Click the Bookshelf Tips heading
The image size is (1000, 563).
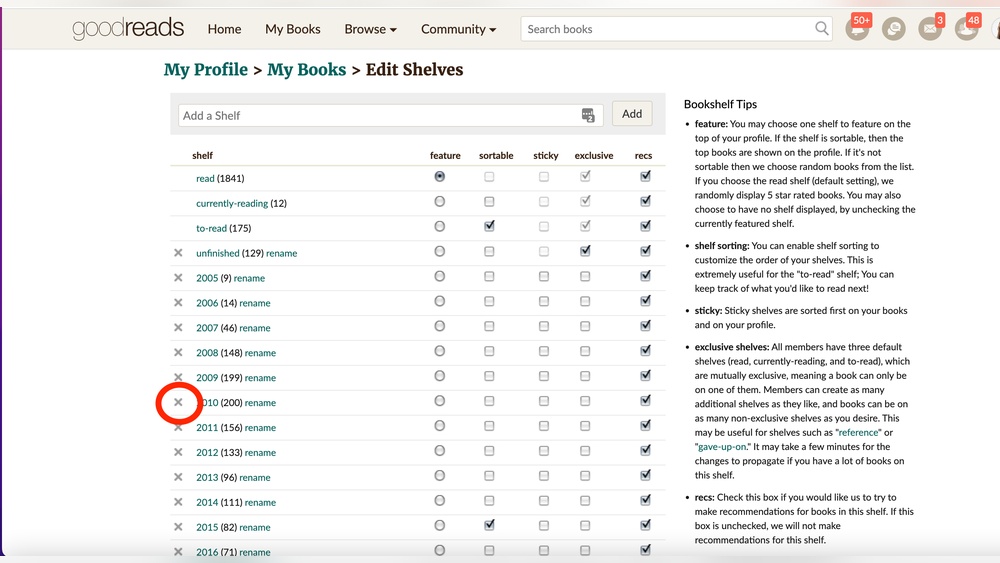[x=721, y=104]
